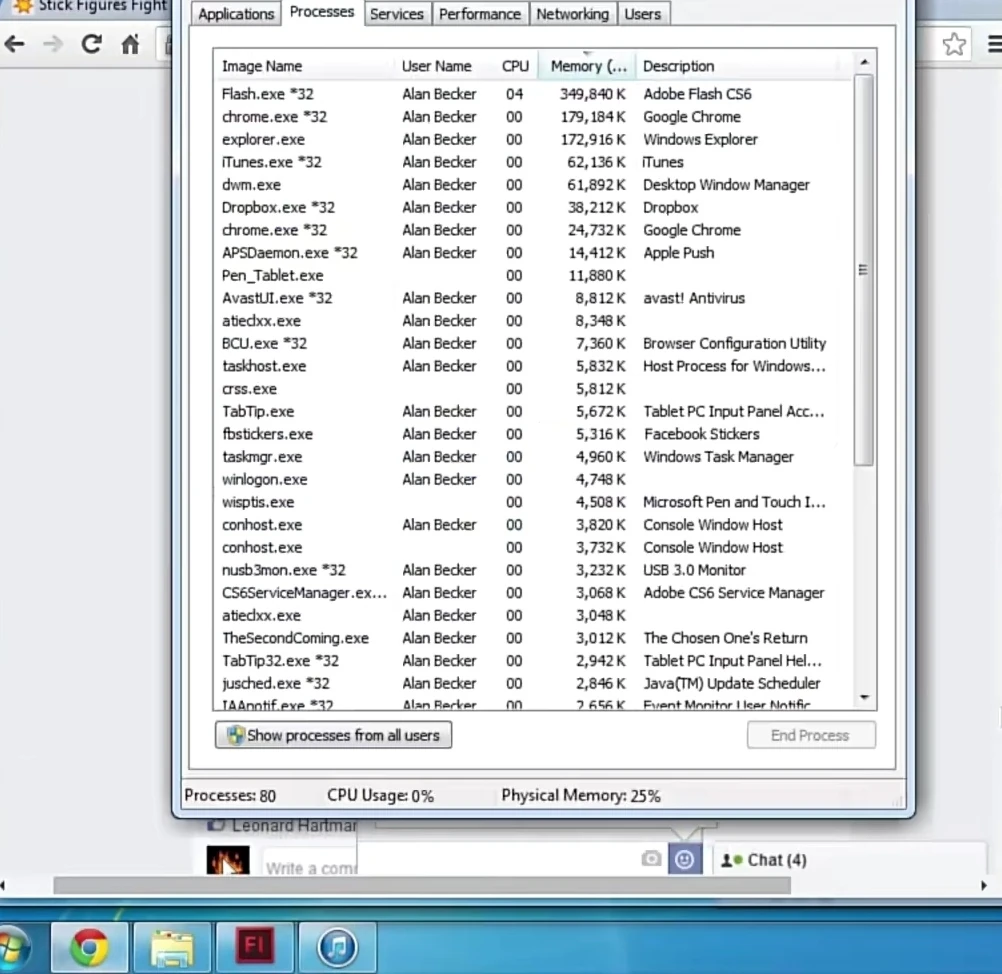Select the fbstickers.exe process
1002x974 pixels.
point(534,435)
